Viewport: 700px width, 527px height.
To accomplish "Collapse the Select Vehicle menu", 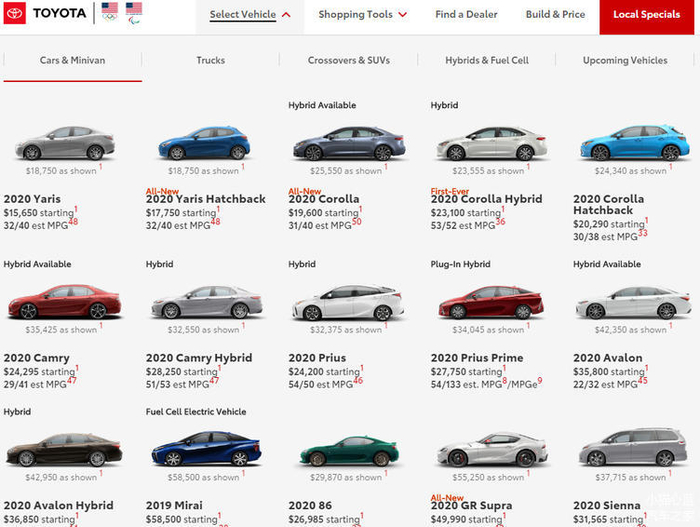I will [250, 15].
